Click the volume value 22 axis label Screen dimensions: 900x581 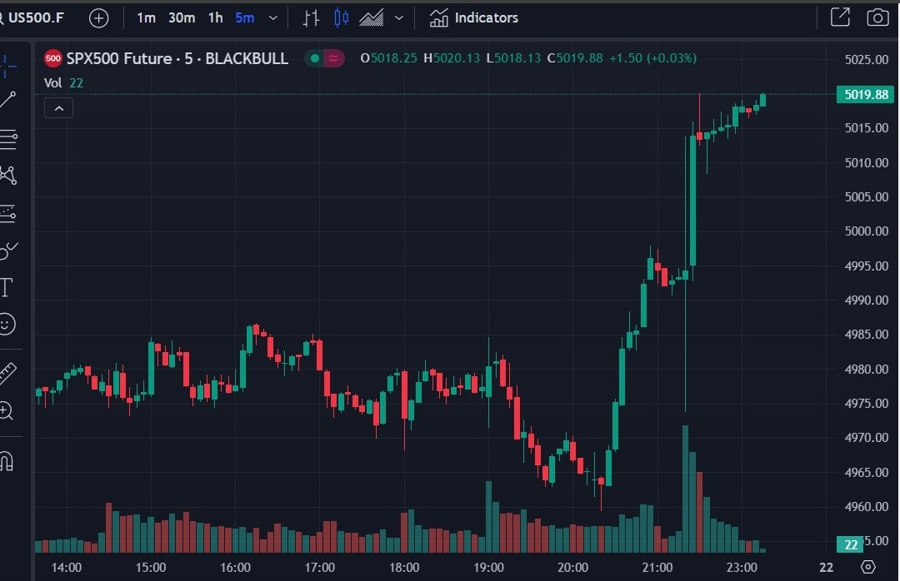850,544
